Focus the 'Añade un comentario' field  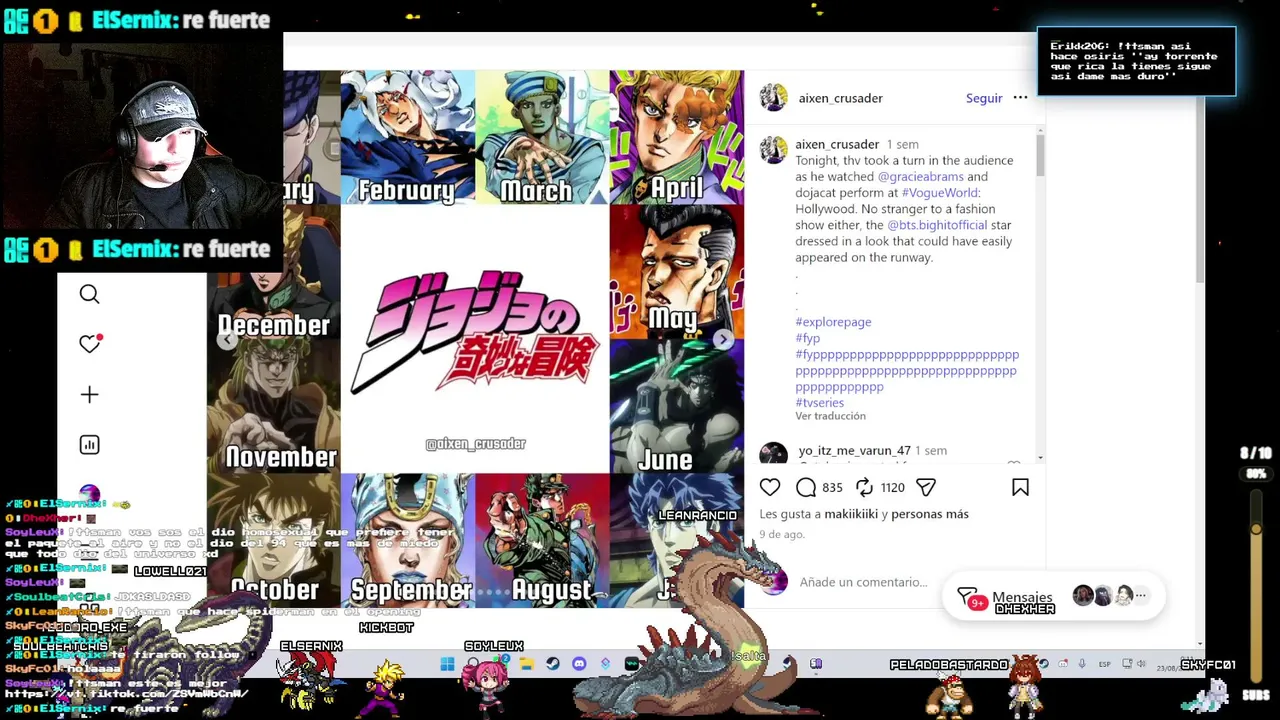point(863,582)
